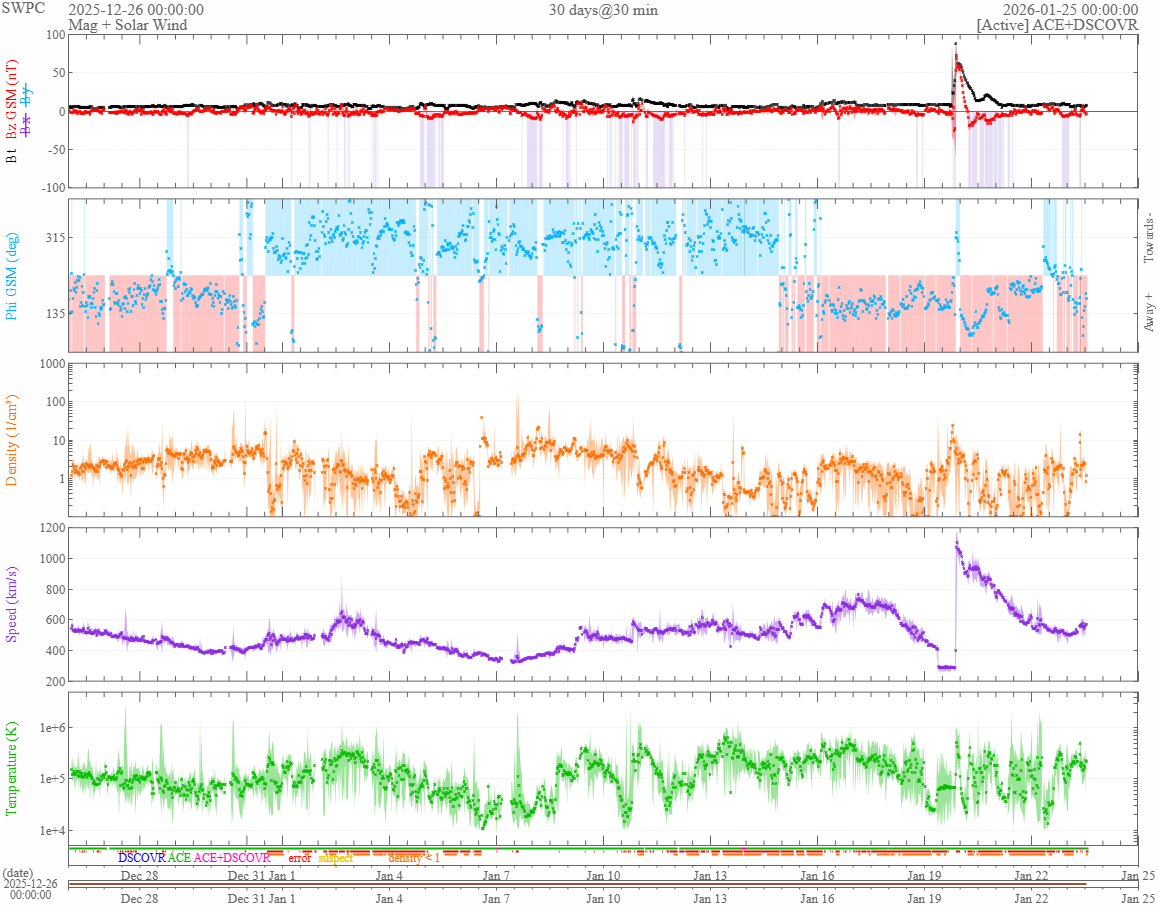Click the start date 2025-12-26 00:00:00
Image resolution: width=1158 pixels, height=905 pixels.
point(136,10)
